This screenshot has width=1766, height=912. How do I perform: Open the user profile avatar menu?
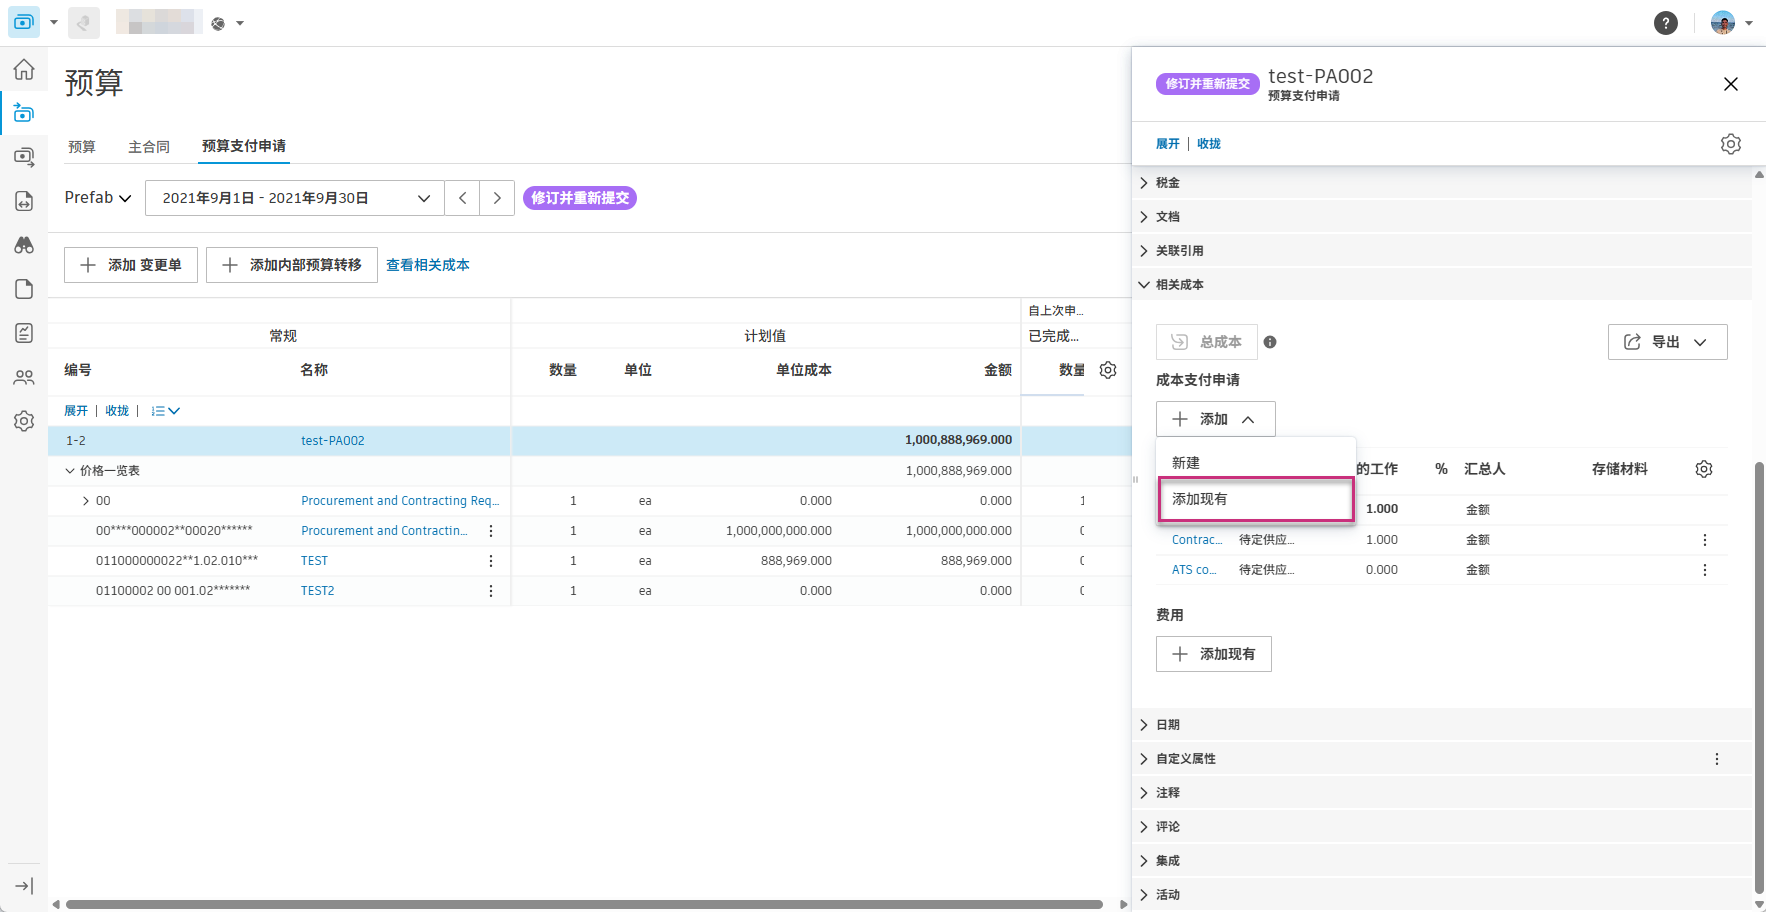[x=1731, y=23]
